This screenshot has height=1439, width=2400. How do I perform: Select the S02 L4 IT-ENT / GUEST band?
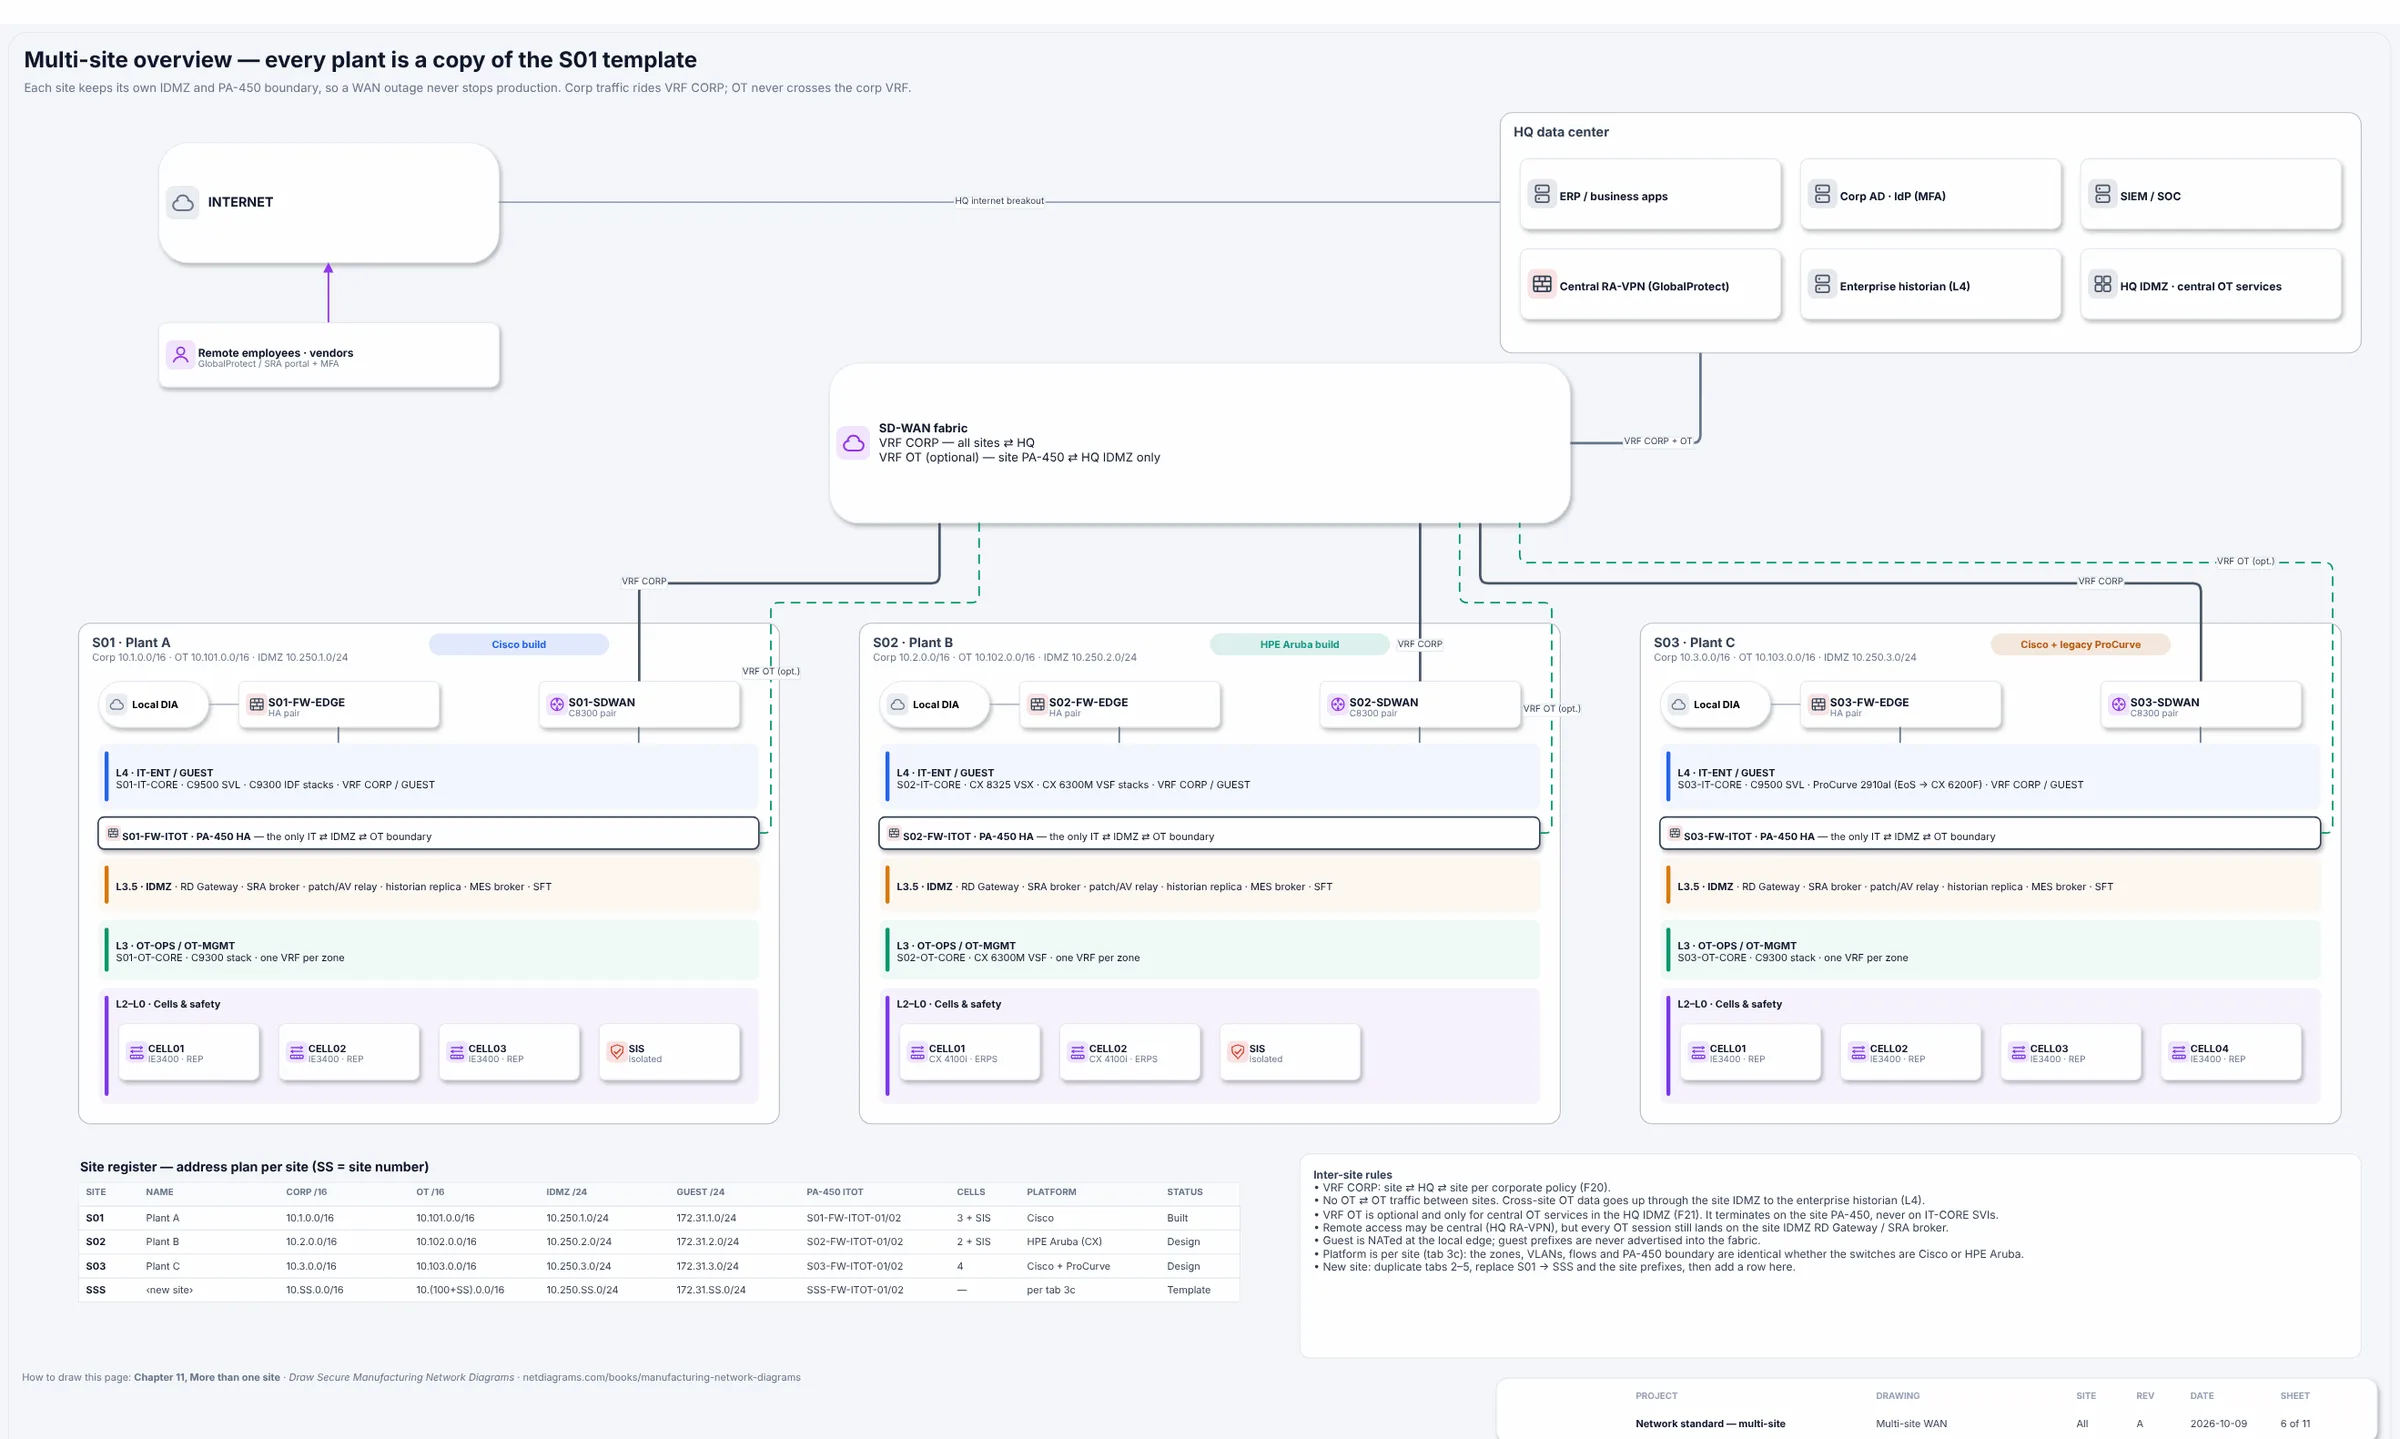pos(1212,778)
